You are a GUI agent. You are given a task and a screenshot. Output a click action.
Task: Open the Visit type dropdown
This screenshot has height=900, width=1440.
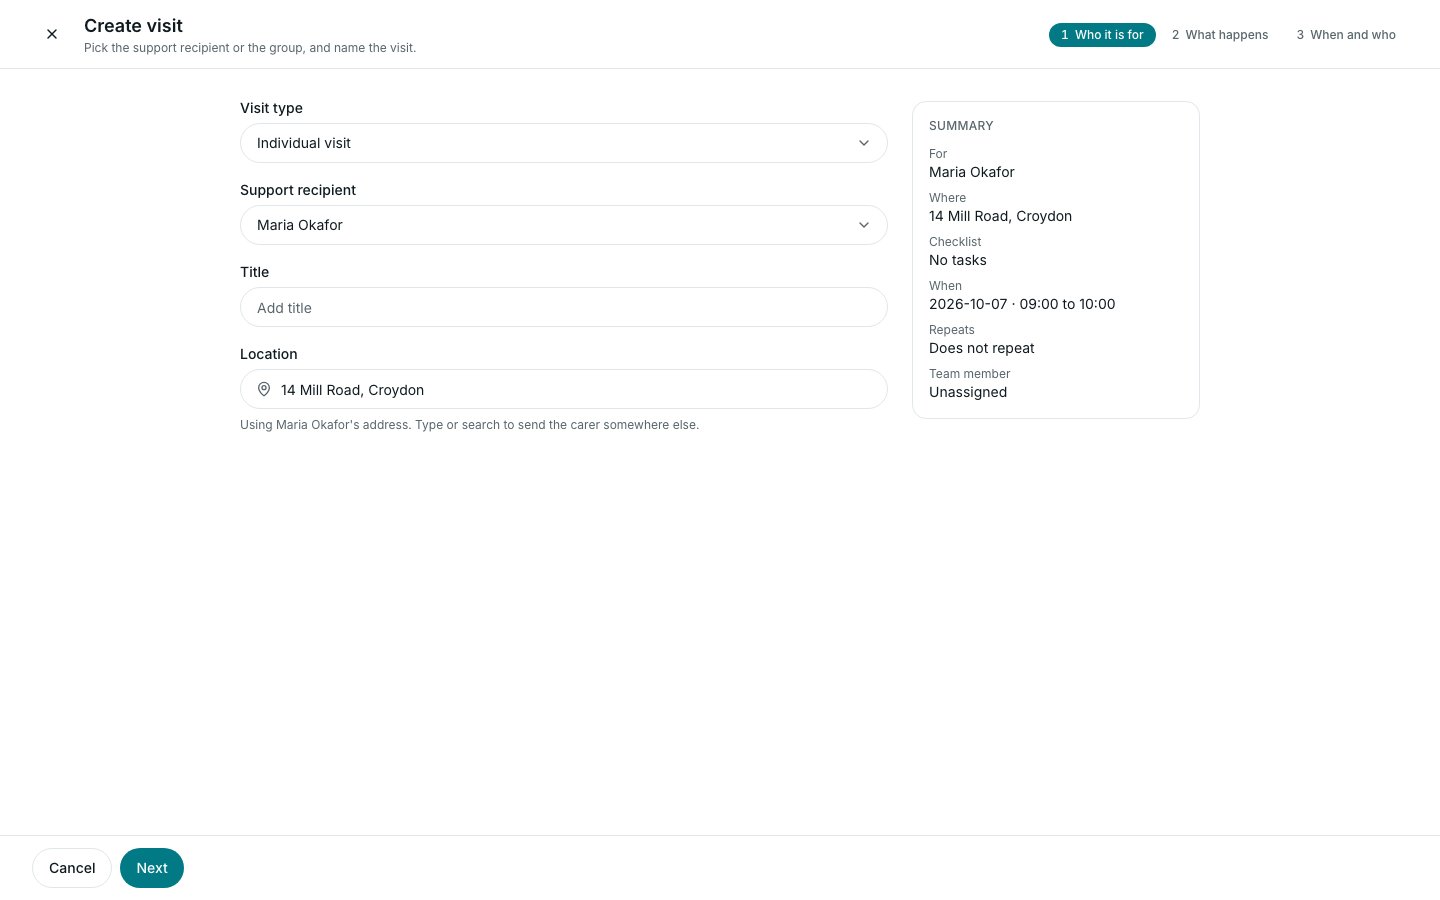(x=564, y=143)
